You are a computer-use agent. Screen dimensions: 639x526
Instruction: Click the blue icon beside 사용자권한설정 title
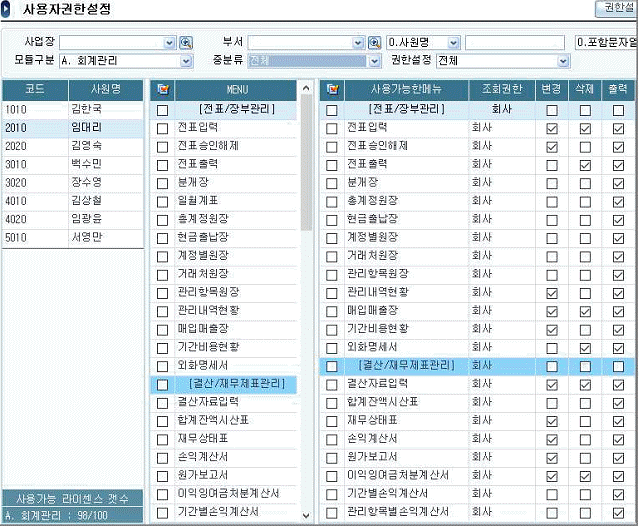(8, 9)
